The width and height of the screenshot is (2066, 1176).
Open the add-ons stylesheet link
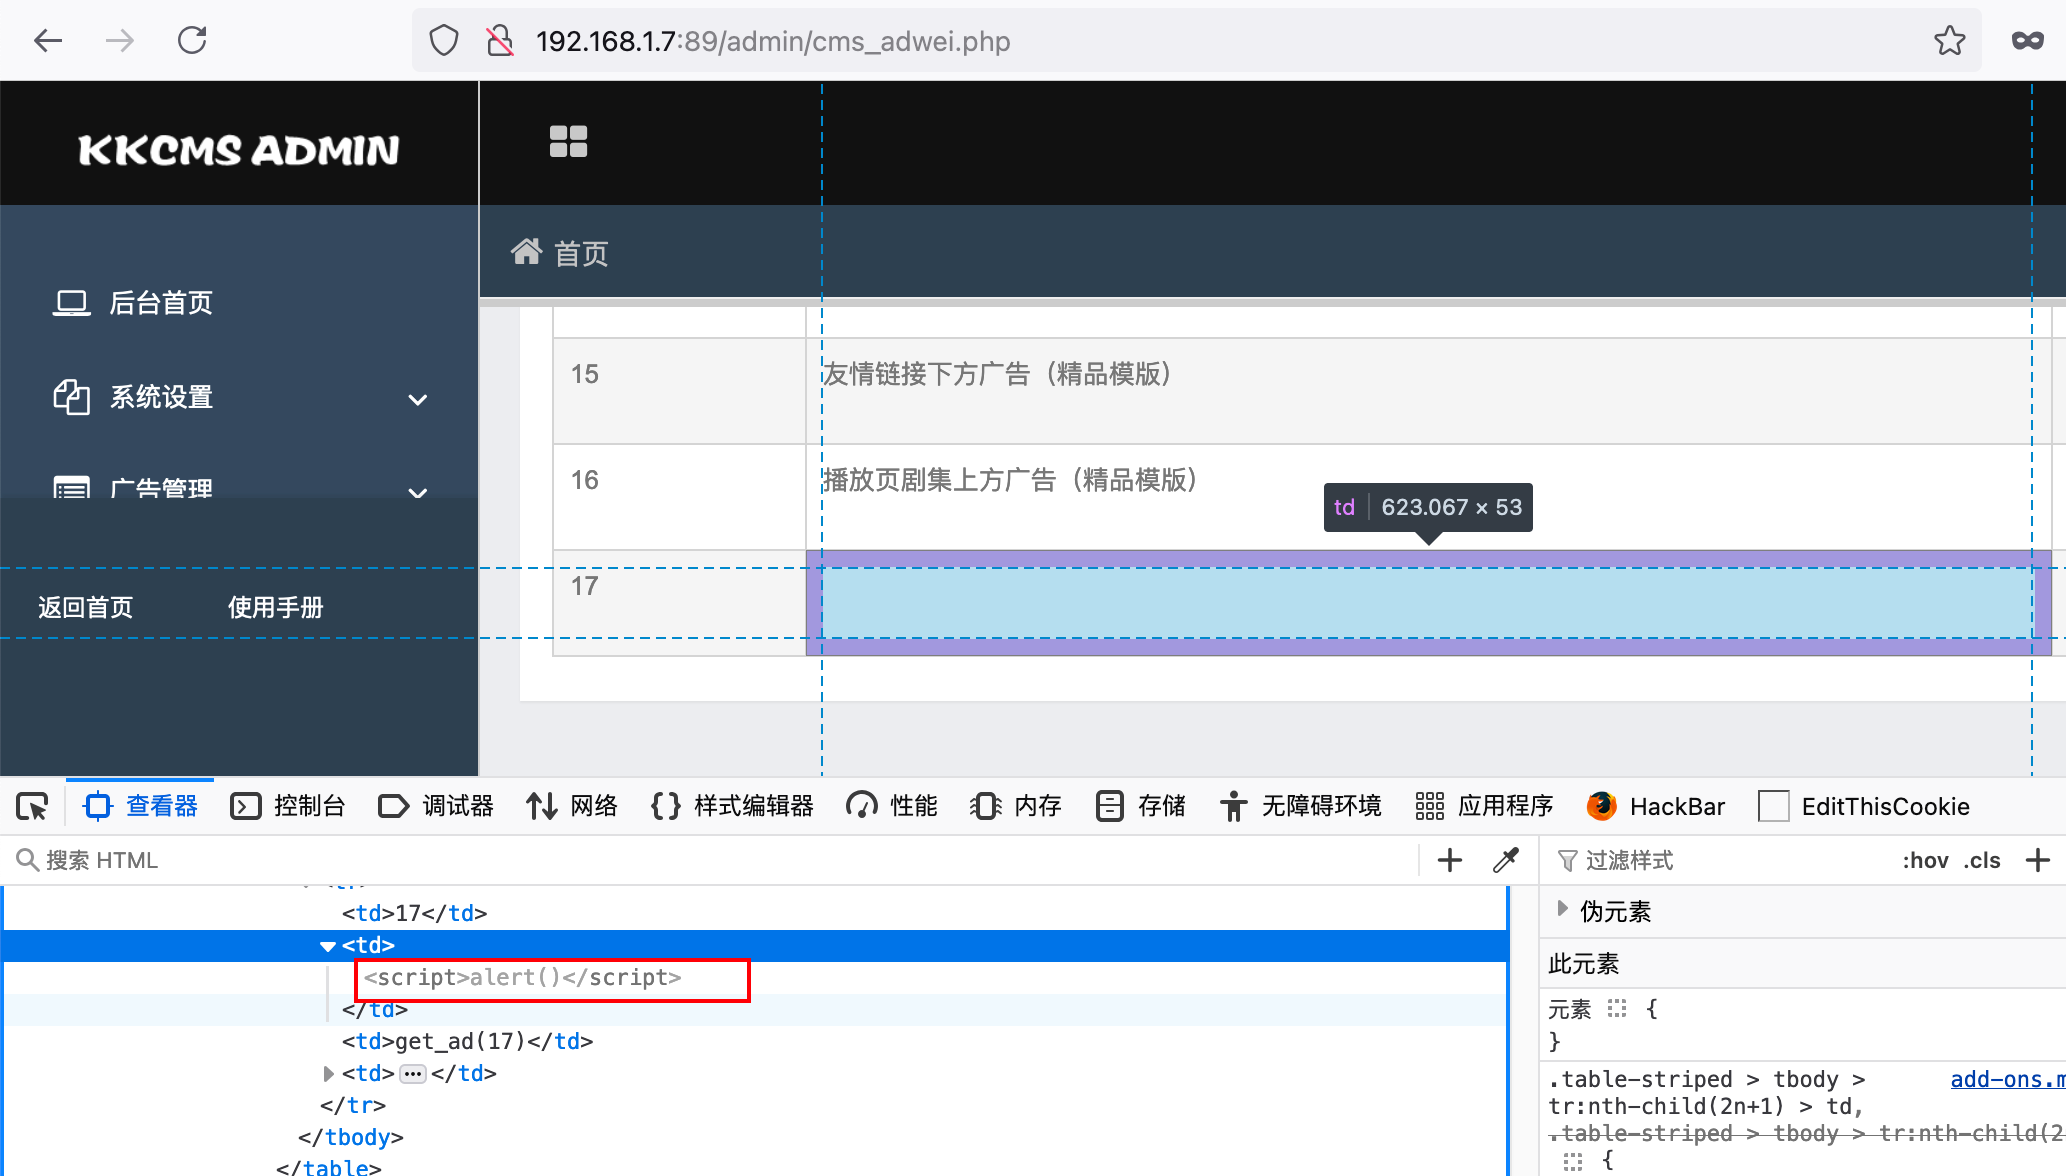point(2007,1079)
